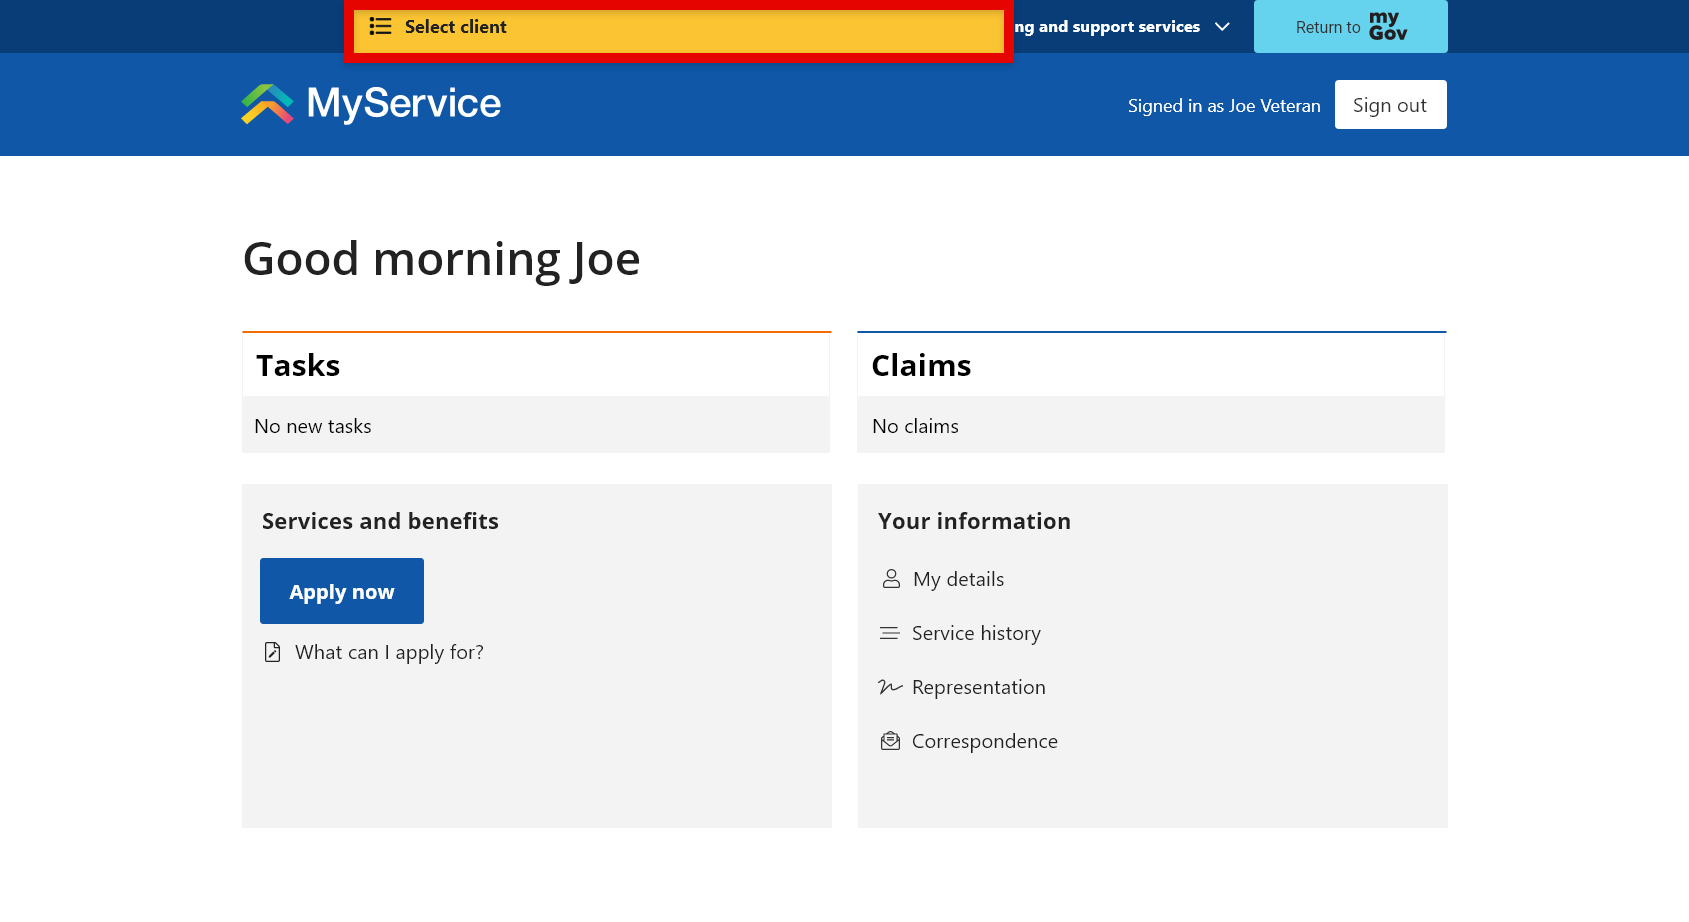
Task: Click the Representation signature icon
Action: point(889,687)
